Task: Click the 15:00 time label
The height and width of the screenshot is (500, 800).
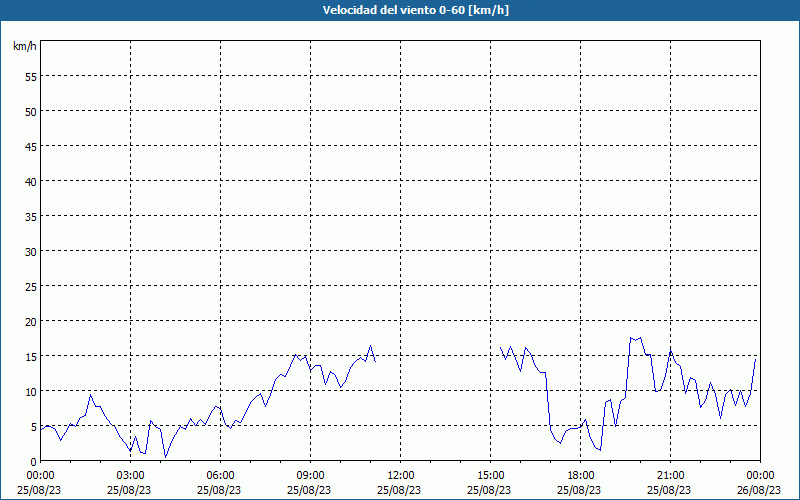Action: [x=490, y=476]
